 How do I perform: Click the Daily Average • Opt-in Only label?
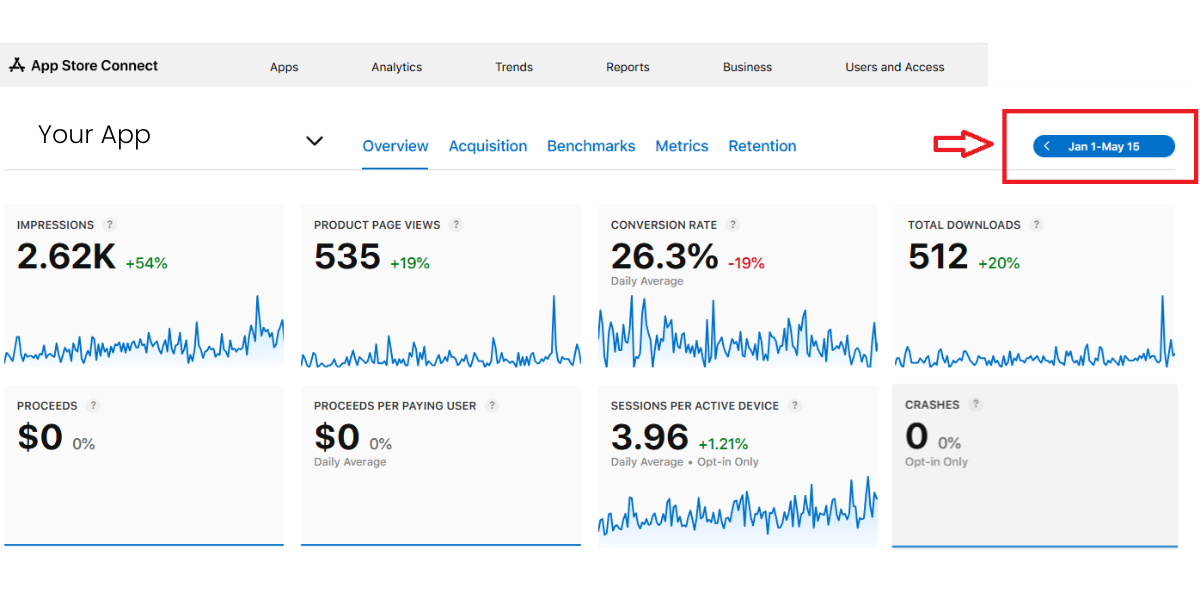685,462
